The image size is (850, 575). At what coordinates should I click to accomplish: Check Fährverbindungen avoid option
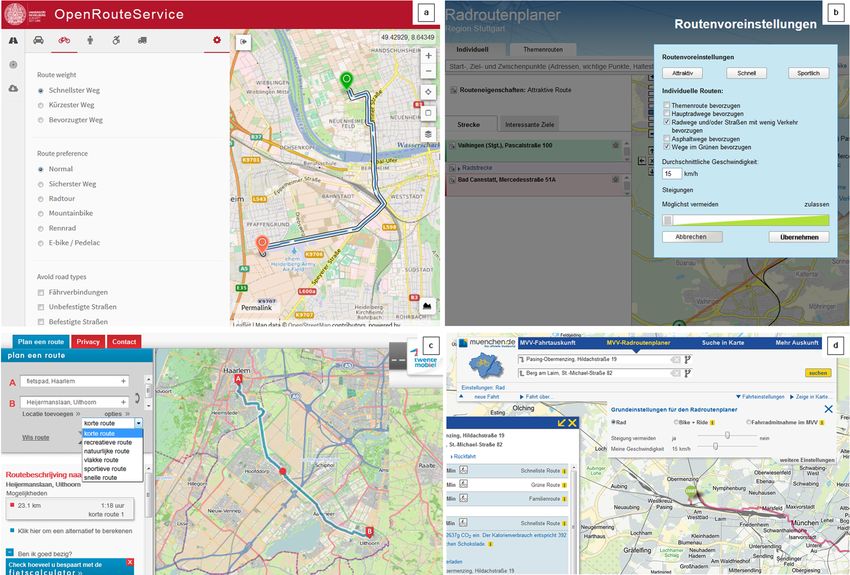(41, 292)
